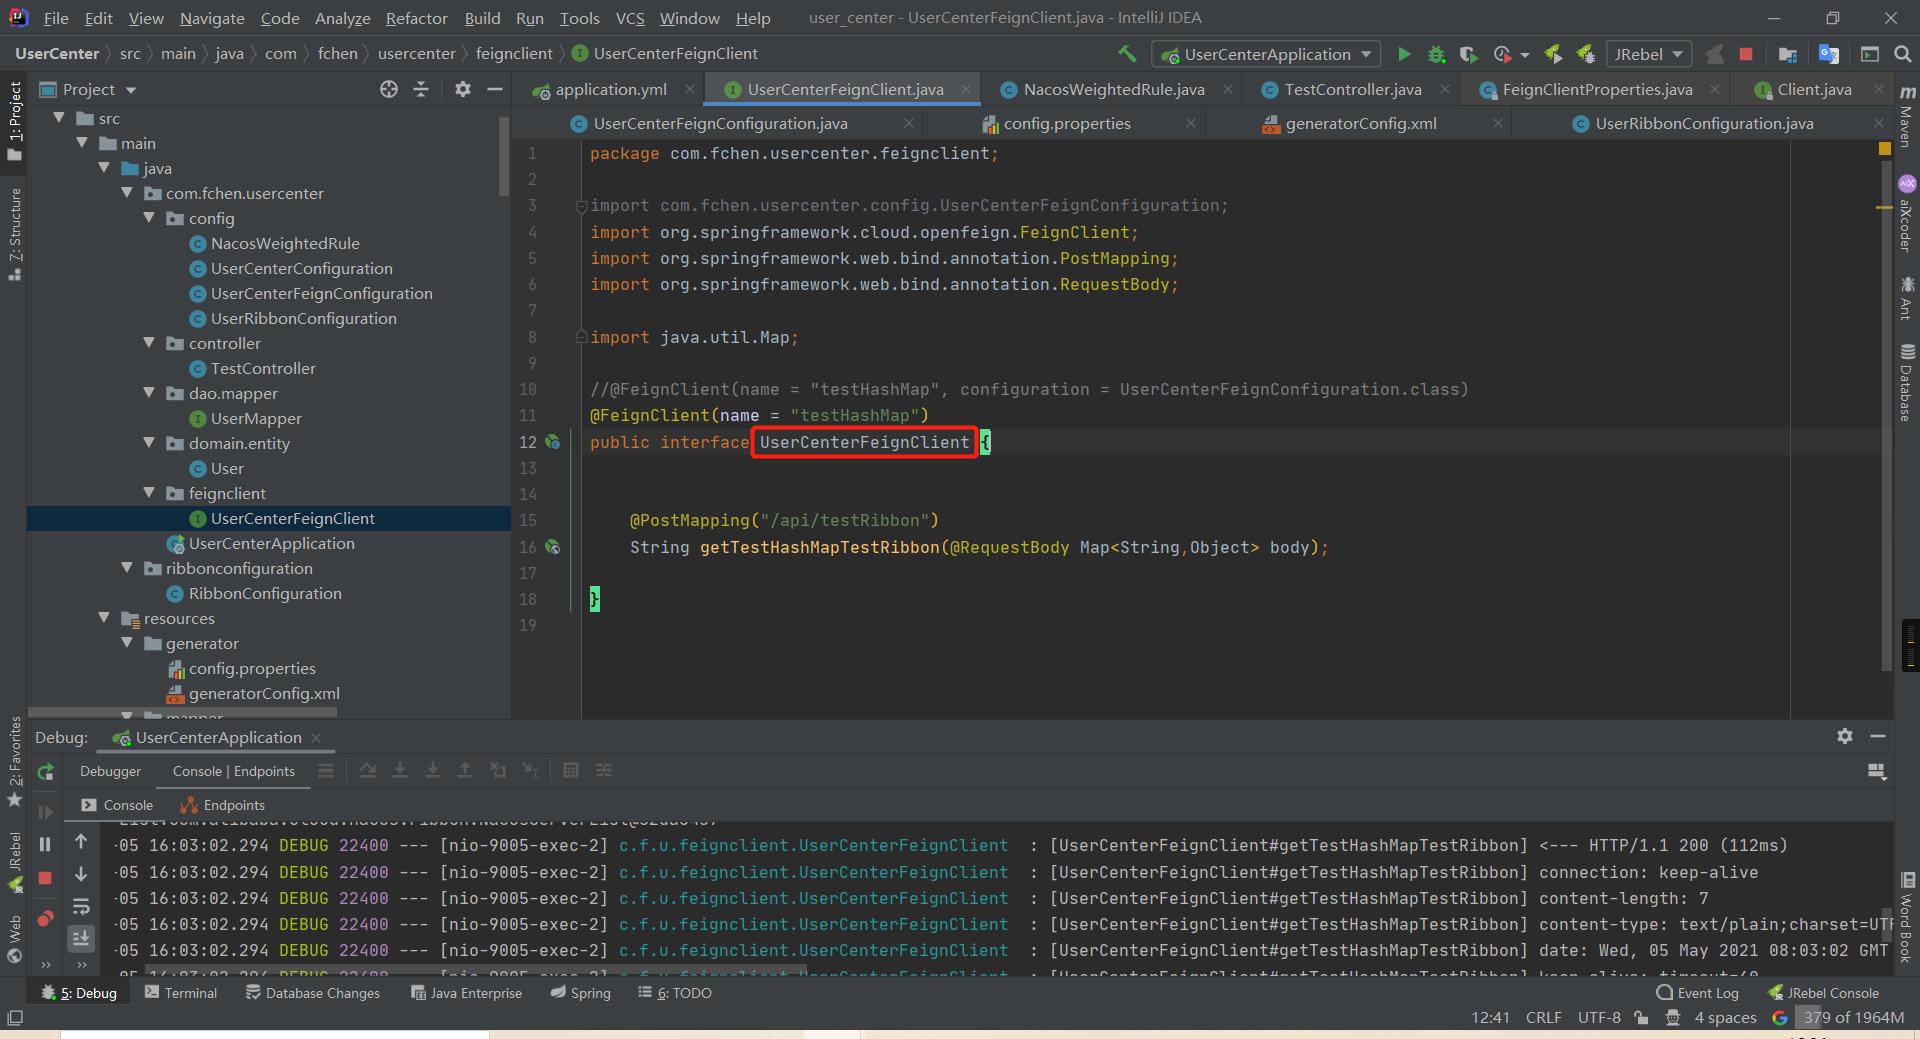1920x1039 pixels.
Task: Collapse all nodes in Project panel
Action: point(421,89)
